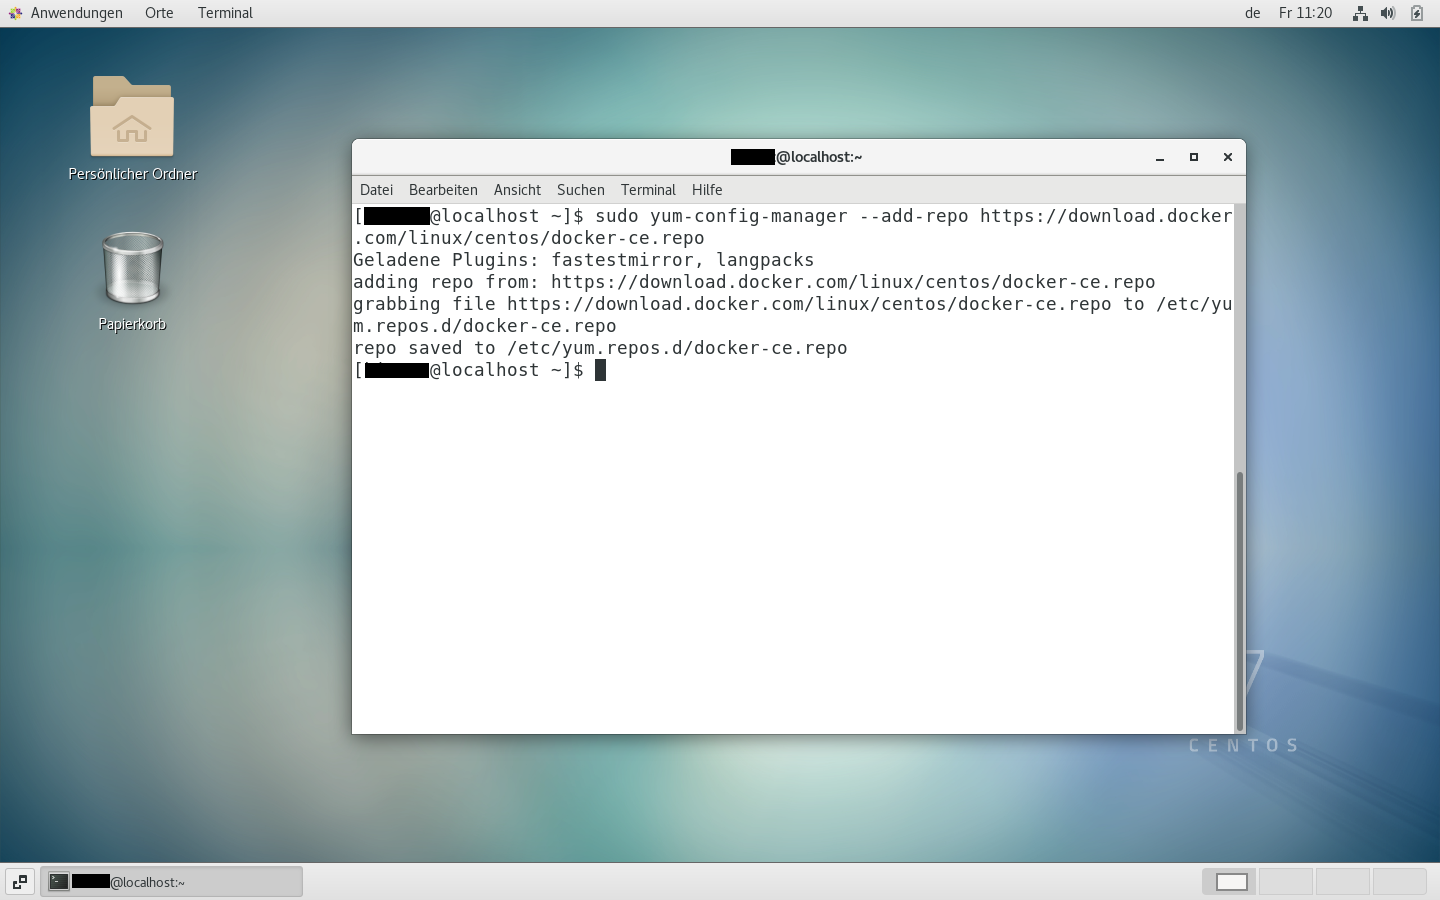Switch to the second workspace in pager
1440x900 pixels.
click(1285, 881)
